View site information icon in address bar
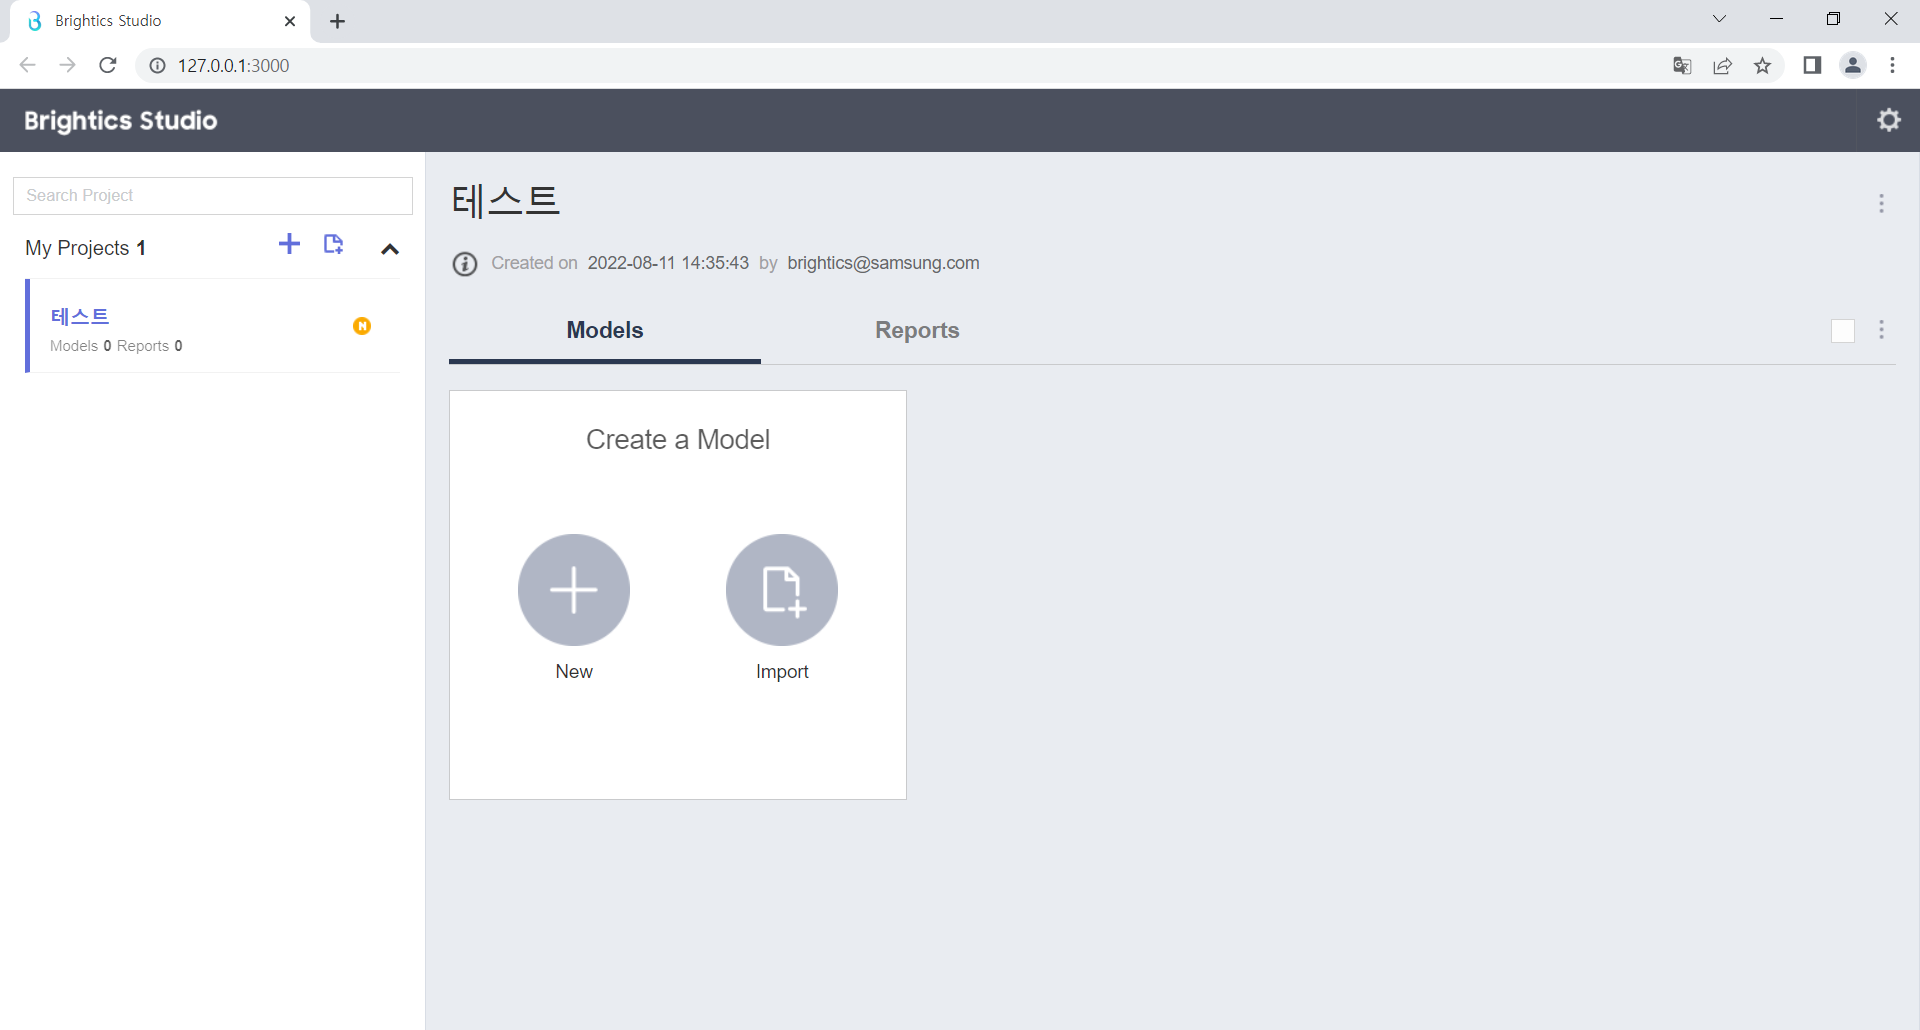This screenshot has width=1920, height=1030. tap(157, 66)
